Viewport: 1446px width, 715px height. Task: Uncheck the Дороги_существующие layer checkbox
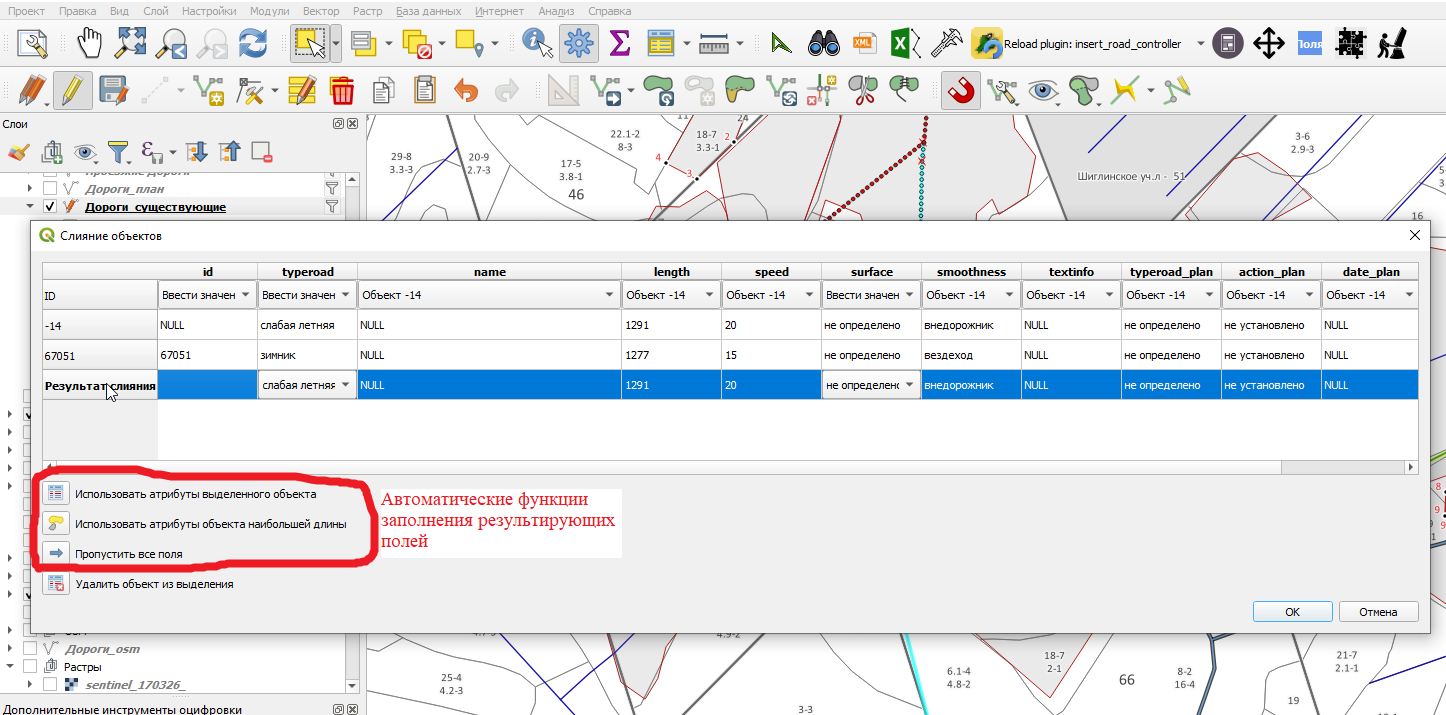coord(50,207)
